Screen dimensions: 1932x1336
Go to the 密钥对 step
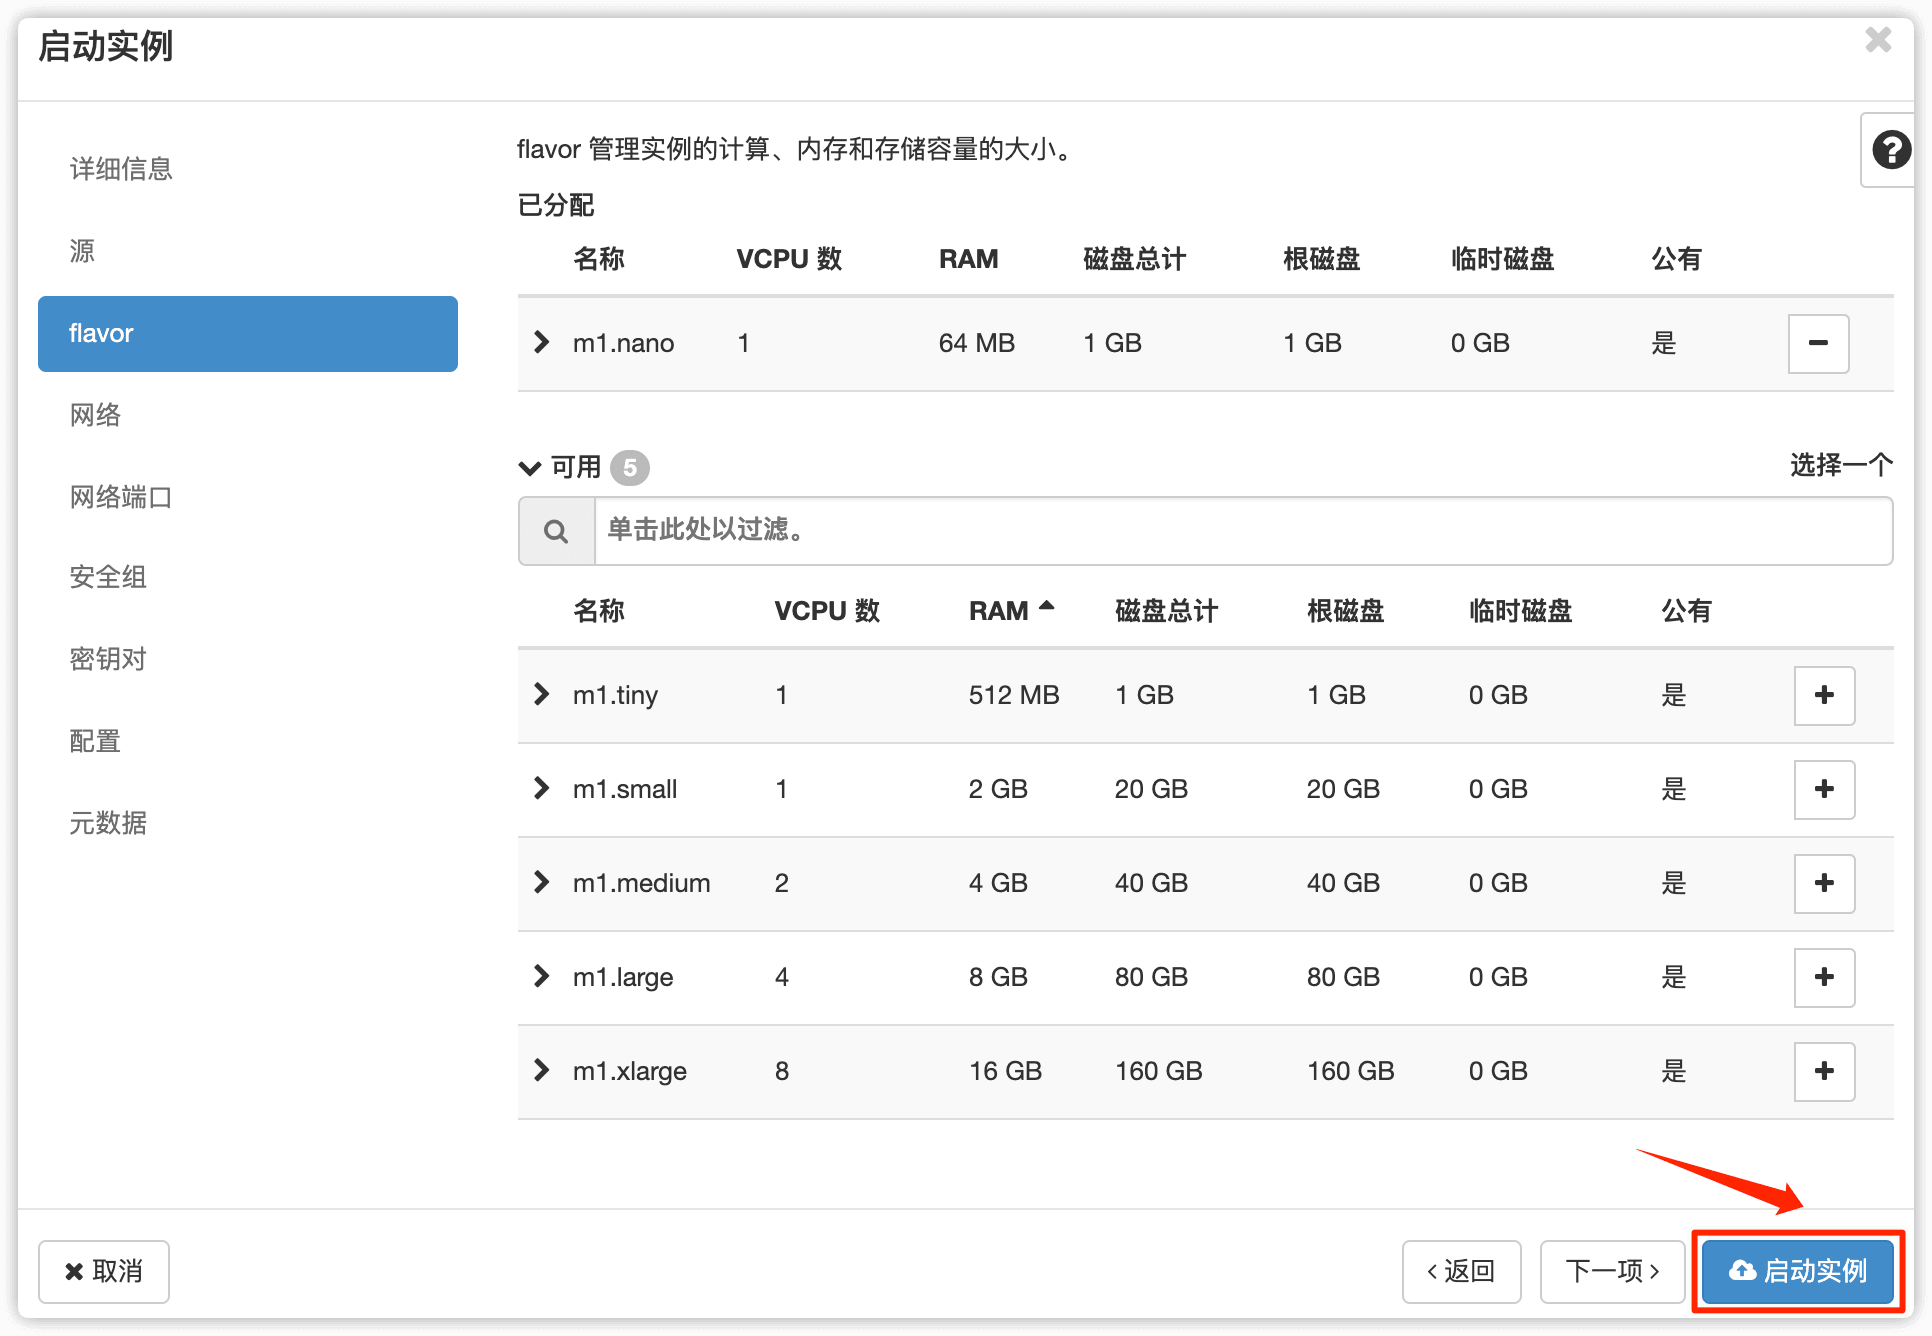(108, 659)
